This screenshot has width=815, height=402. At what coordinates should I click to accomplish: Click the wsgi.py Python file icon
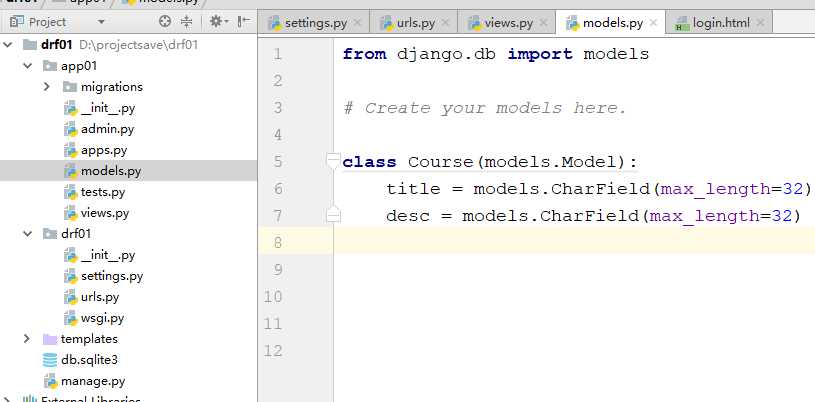pyautogui.click(x=70, y=318)
